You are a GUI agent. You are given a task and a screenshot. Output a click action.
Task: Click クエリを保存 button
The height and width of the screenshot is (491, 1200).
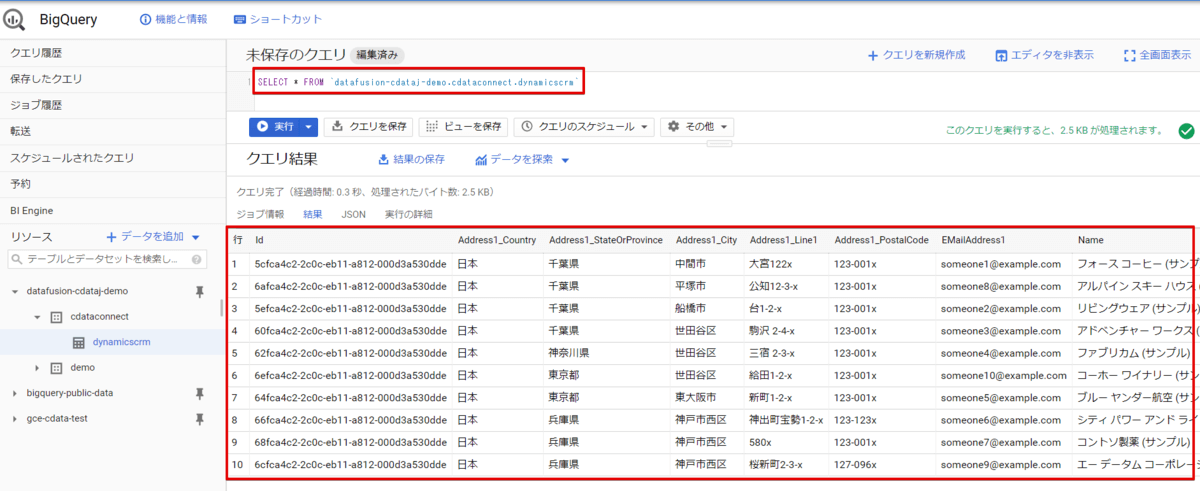point(369,127)
